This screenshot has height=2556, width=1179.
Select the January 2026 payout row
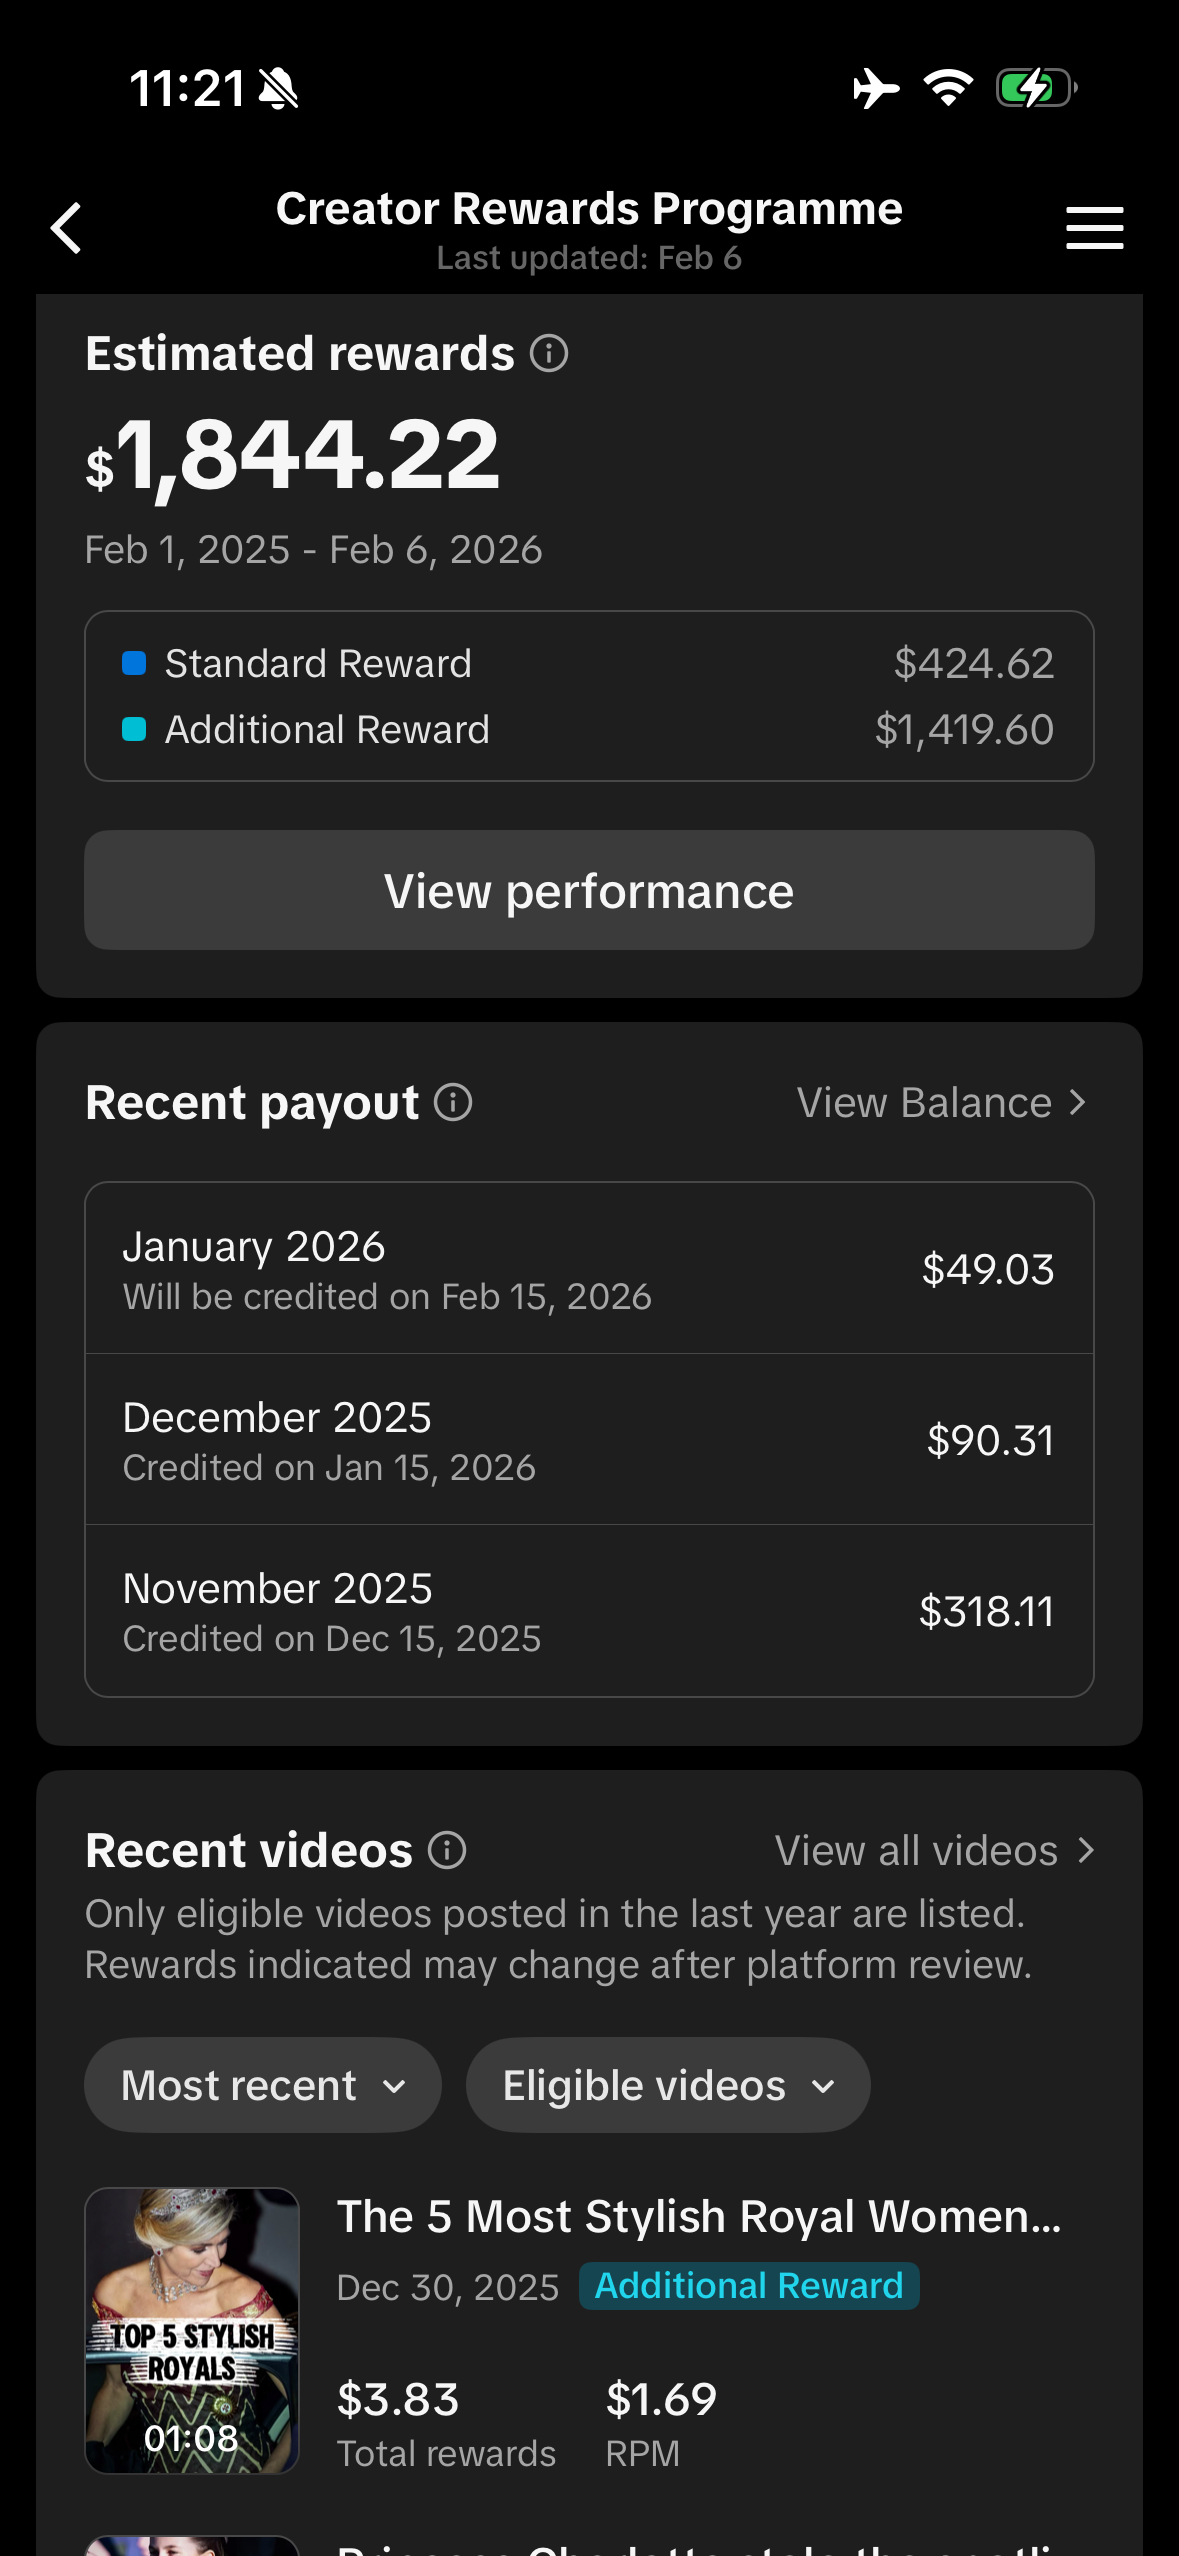tap(589, 1268)
